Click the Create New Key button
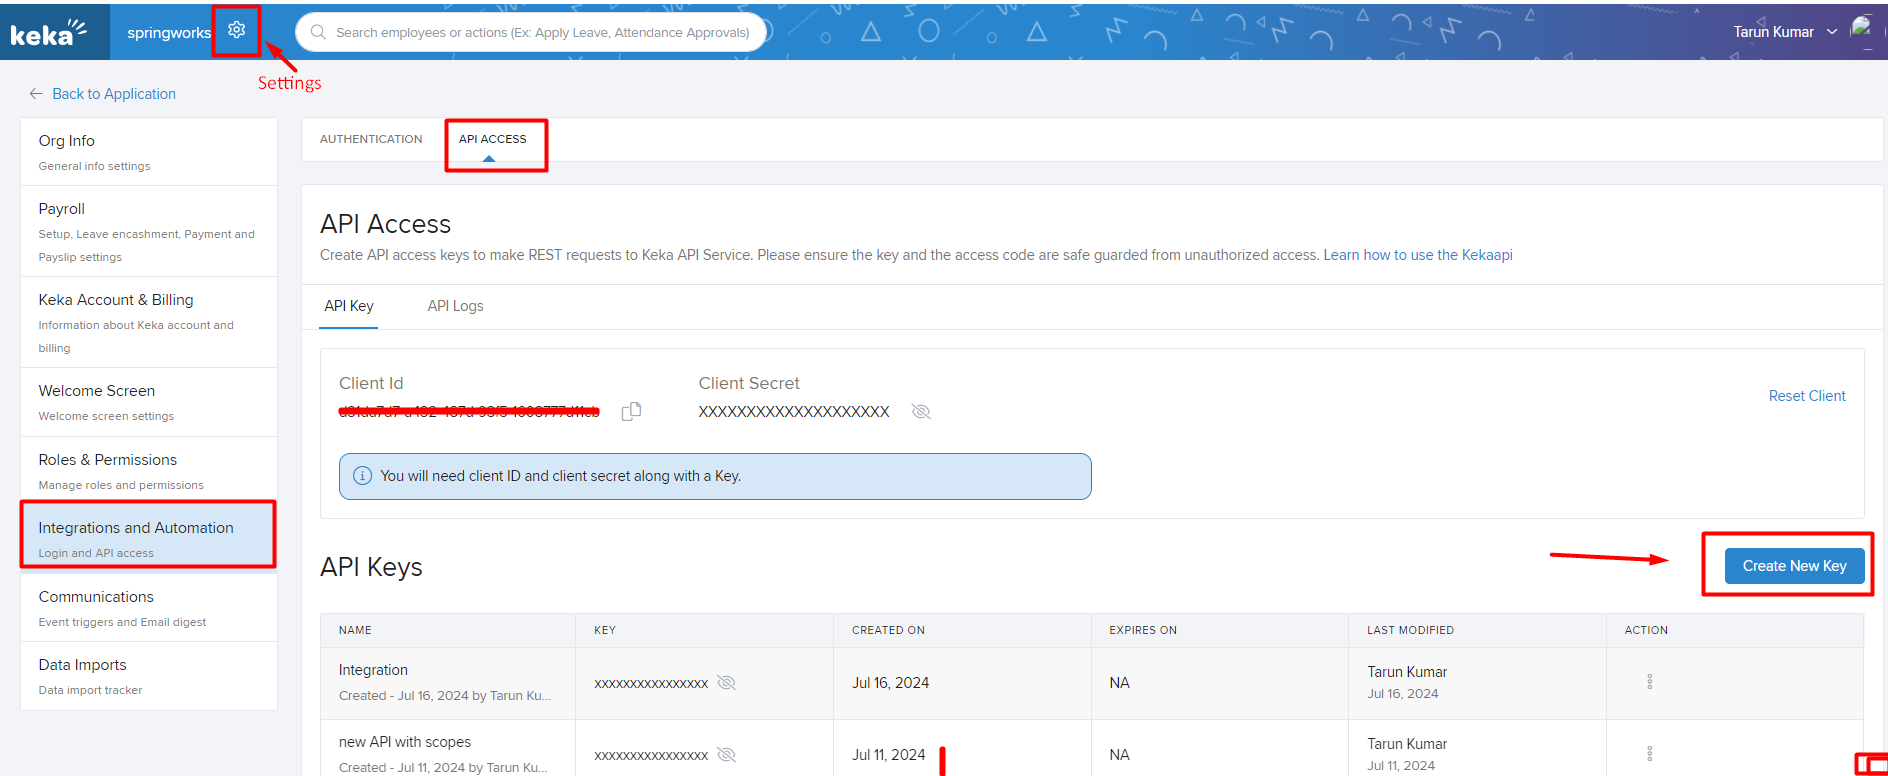 (1794, 566)
